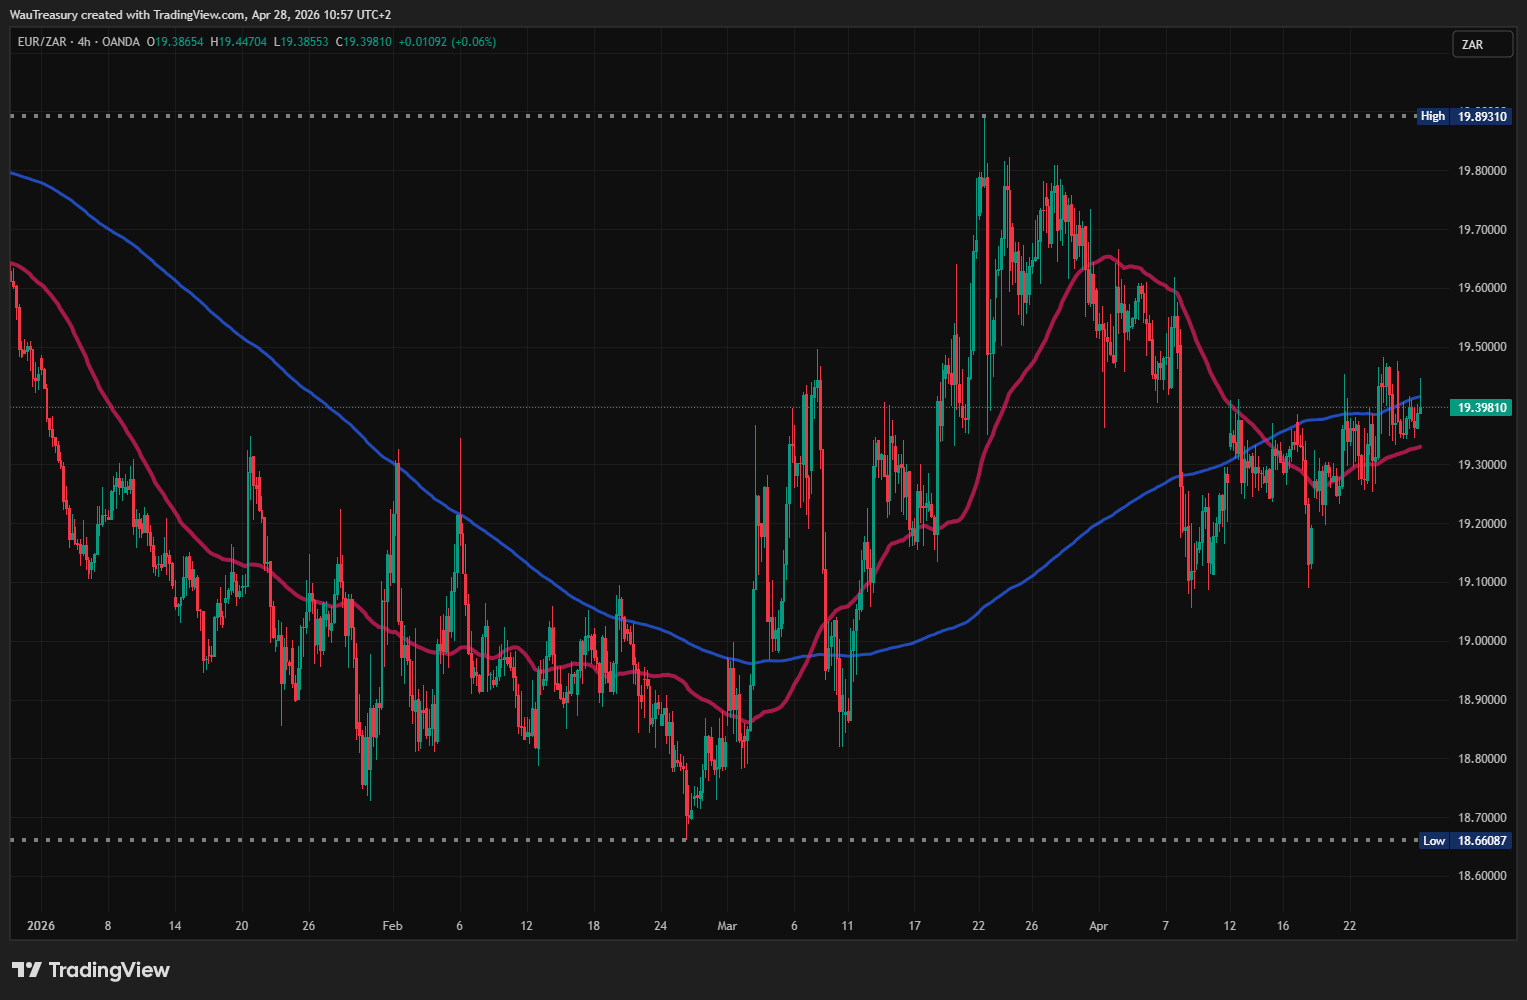
Task: Click the Apr label on time axis
Action: (x=1099, y=926)
